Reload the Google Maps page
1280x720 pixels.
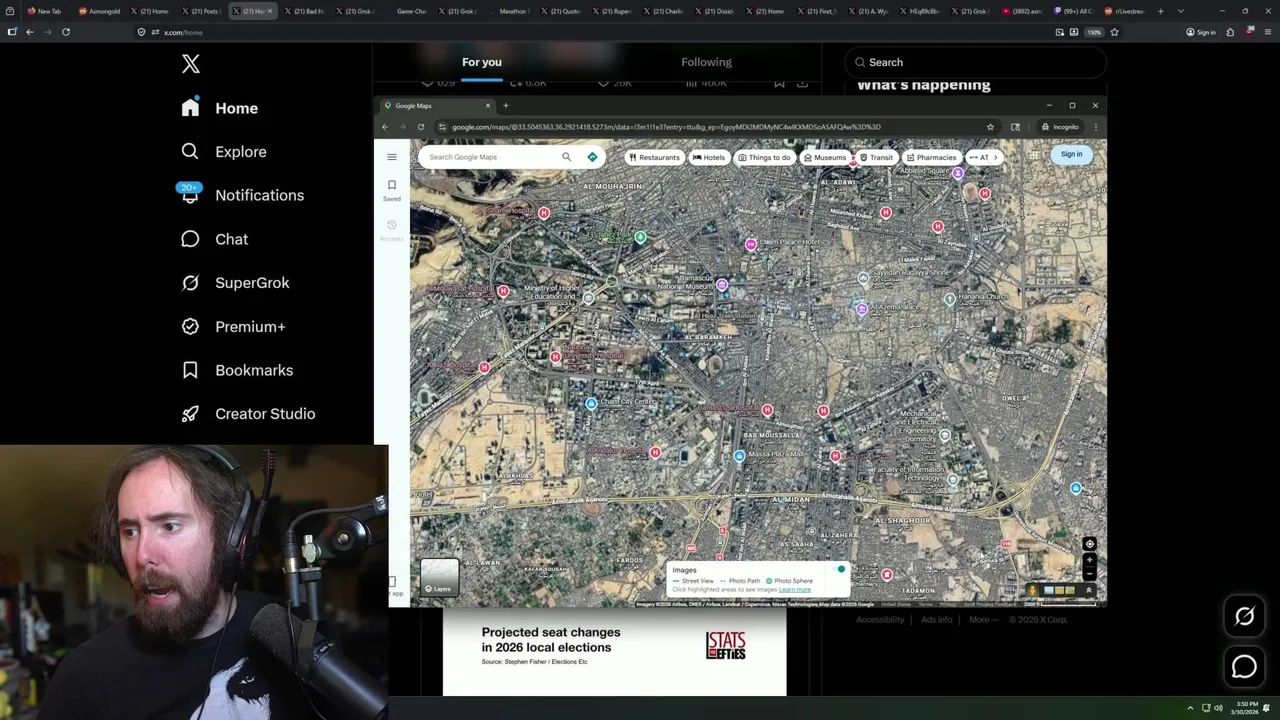[421, 127]
